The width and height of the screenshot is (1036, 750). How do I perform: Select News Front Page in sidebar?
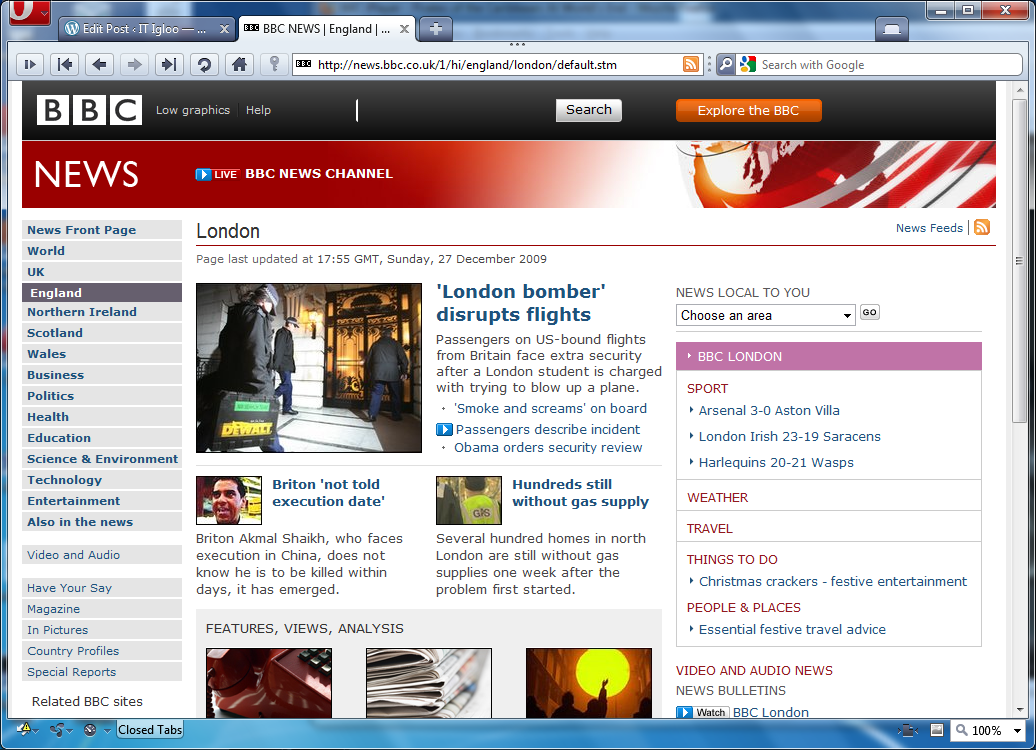tap(102, 230)
